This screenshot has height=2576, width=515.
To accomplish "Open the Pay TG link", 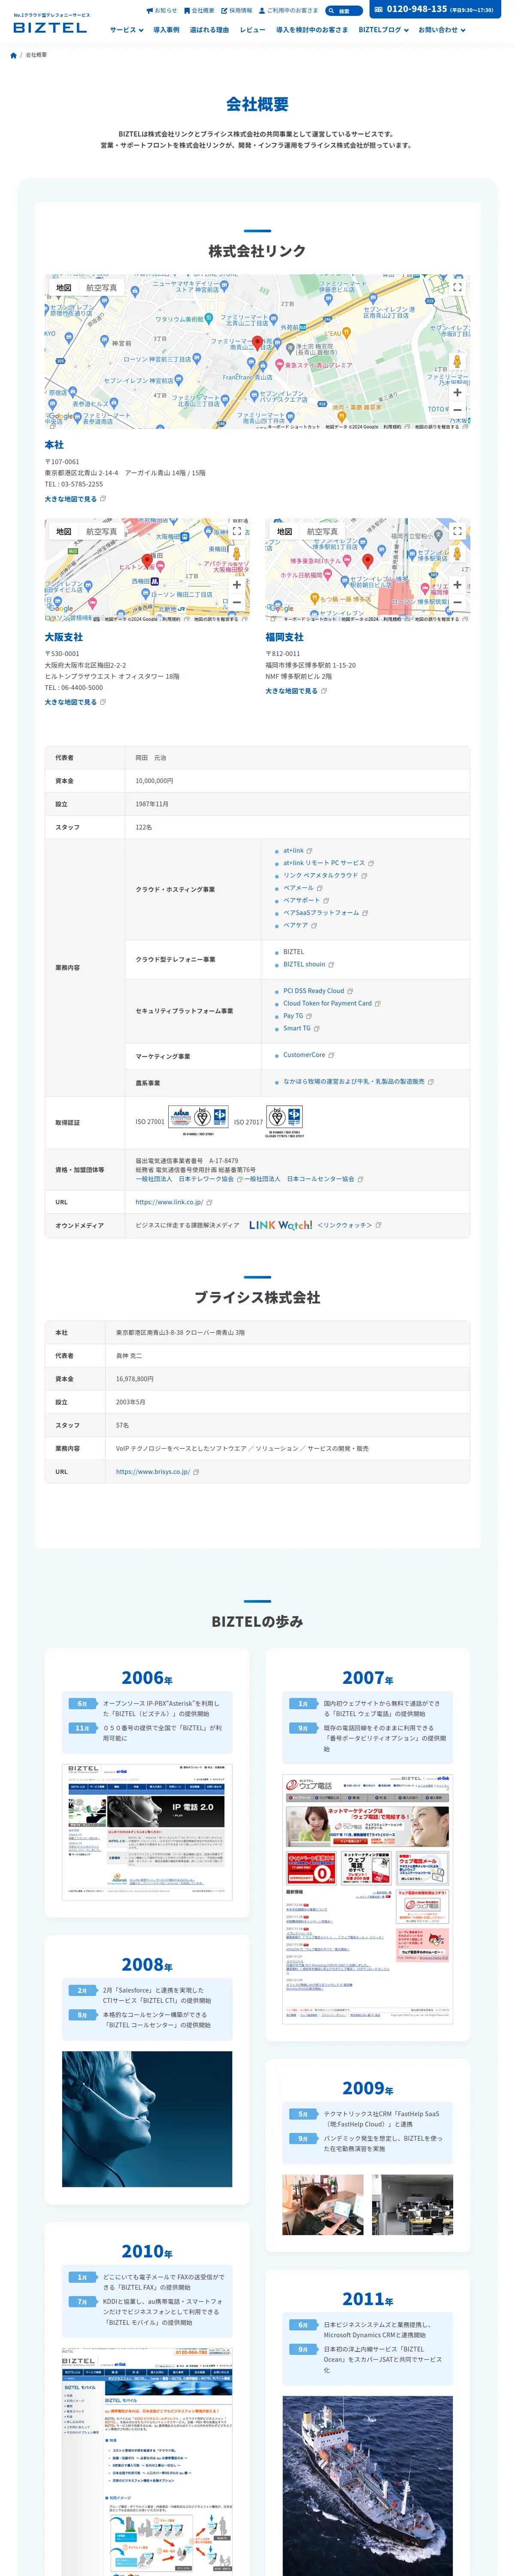I will 297,1016.
